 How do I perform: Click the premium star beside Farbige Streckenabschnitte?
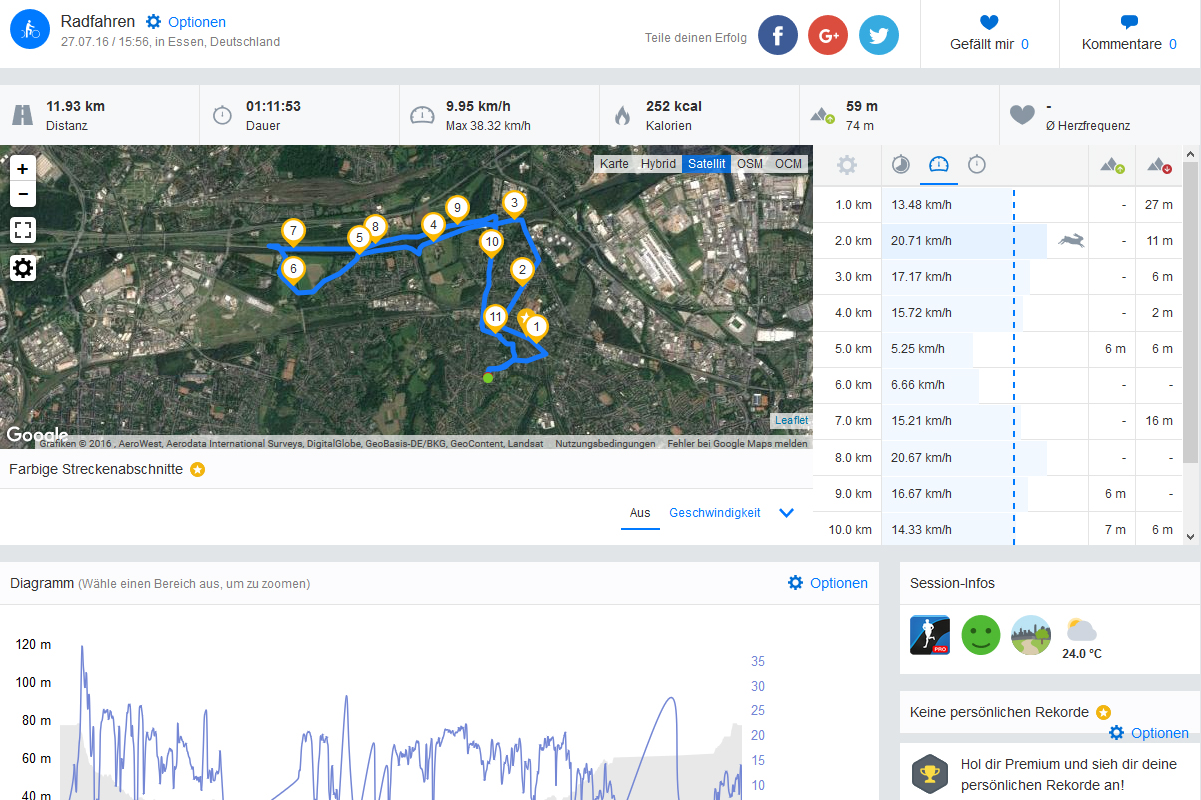tap(198, 469)
